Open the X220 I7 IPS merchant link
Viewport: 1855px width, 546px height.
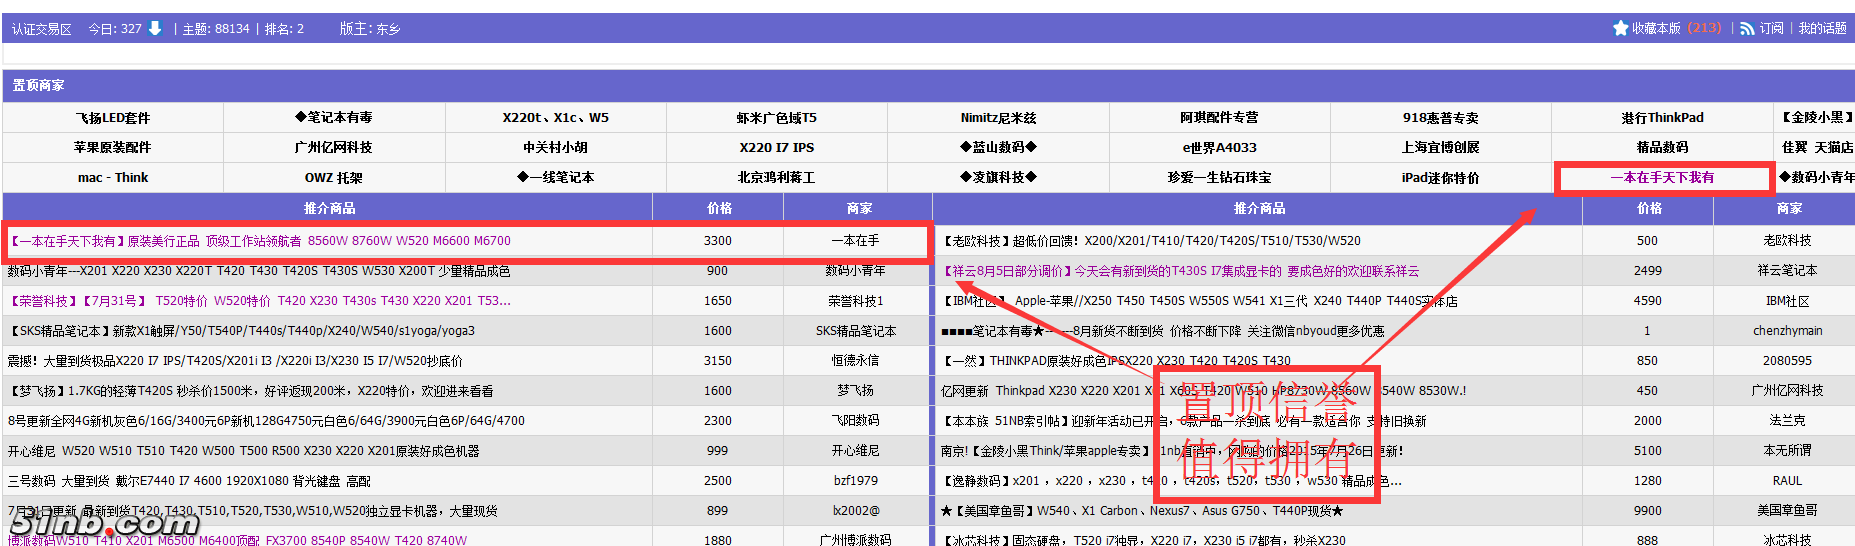[x=776, y=148]
